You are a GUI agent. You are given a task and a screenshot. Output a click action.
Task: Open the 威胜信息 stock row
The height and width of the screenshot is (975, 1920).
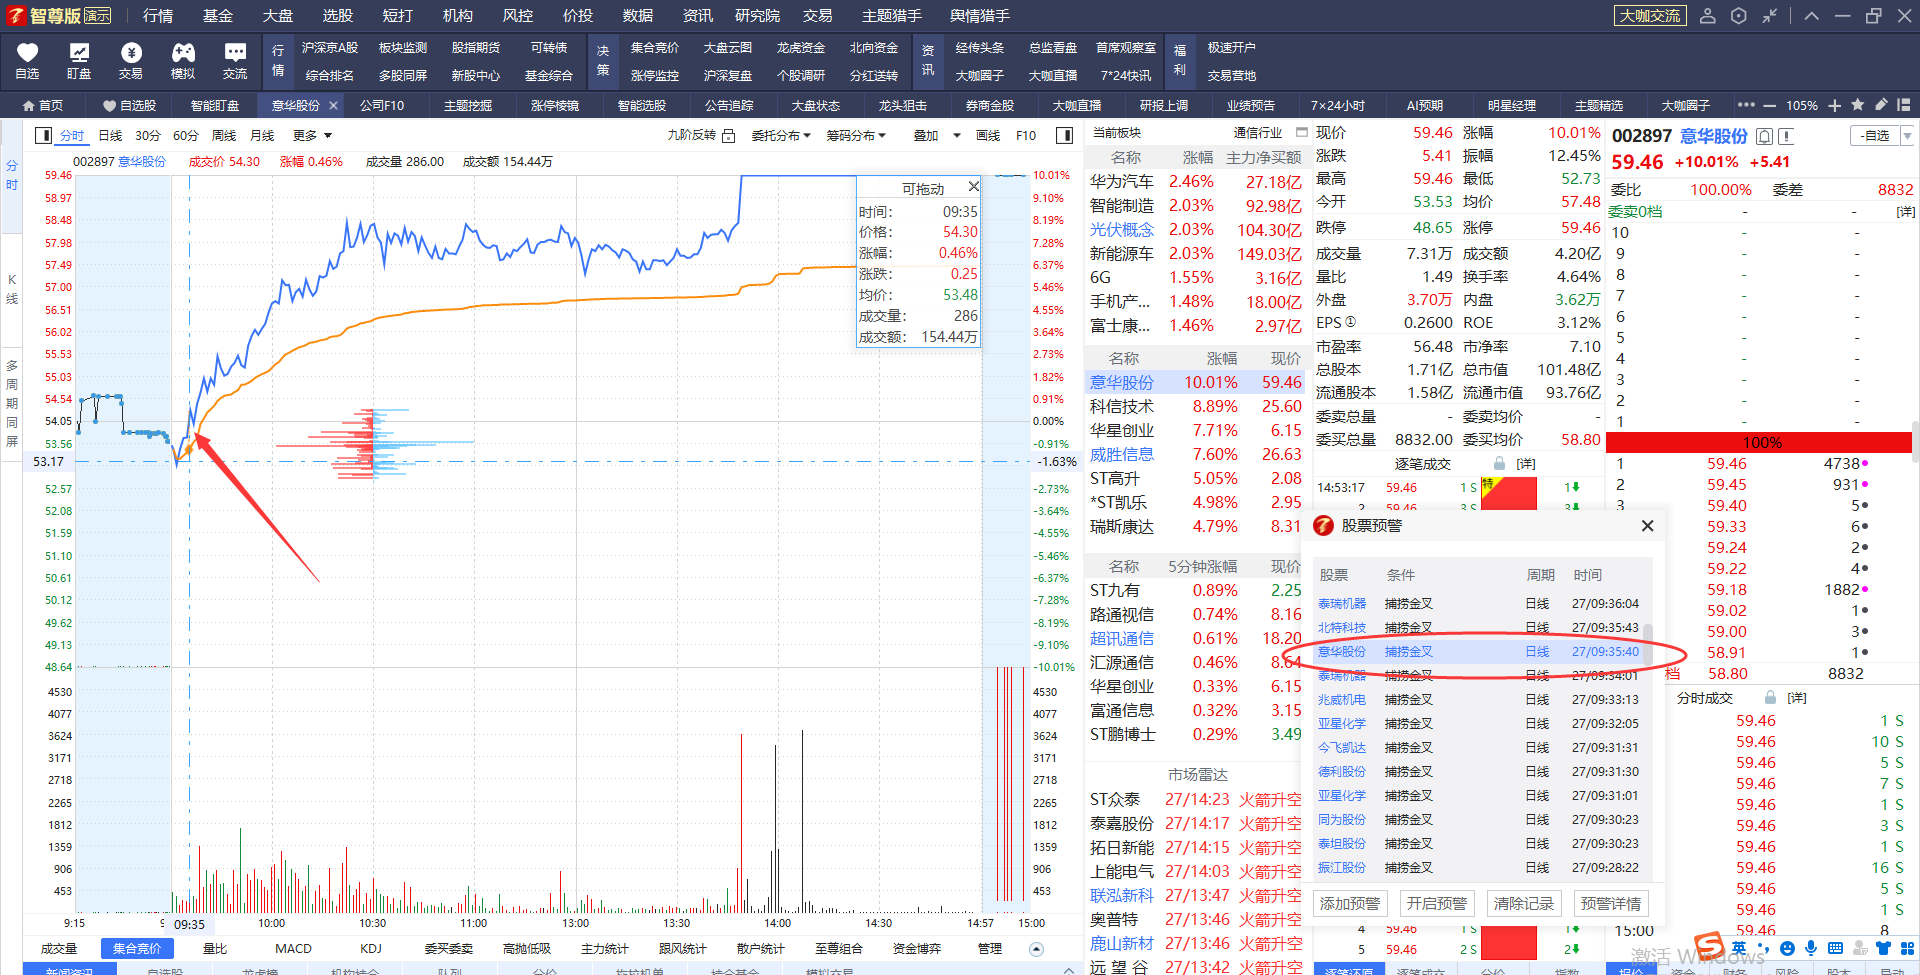coord(1195,454)
